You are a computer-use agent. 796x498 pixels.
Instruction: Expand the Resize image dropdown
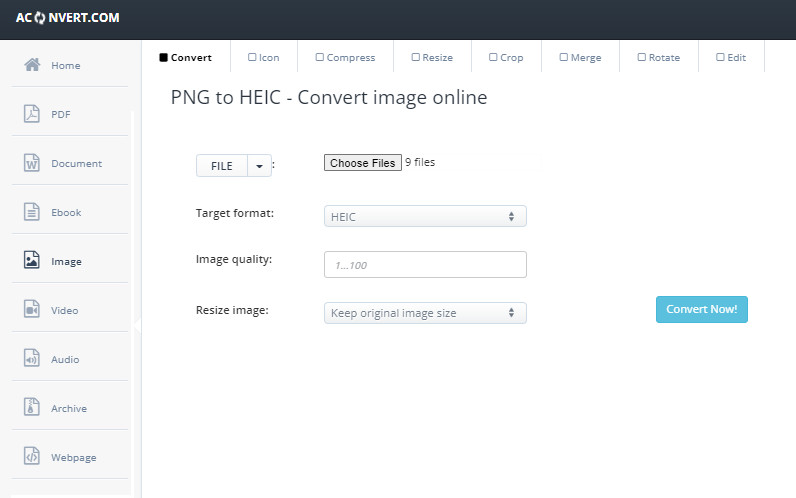click(x=425, y=313)
